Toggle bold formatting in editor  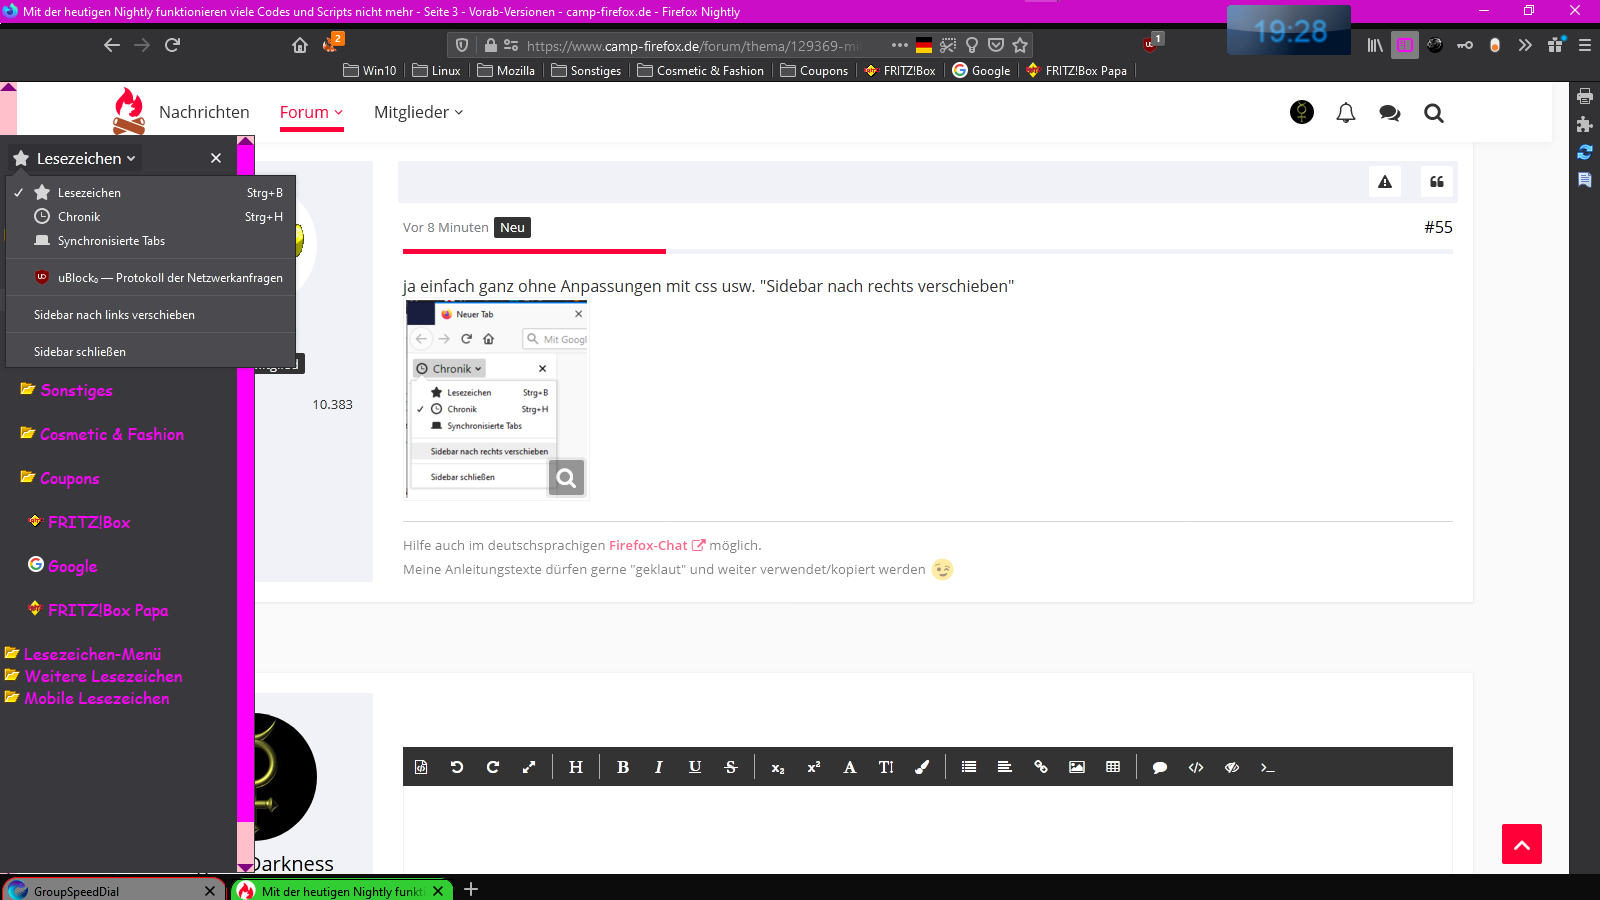[623, 767]
